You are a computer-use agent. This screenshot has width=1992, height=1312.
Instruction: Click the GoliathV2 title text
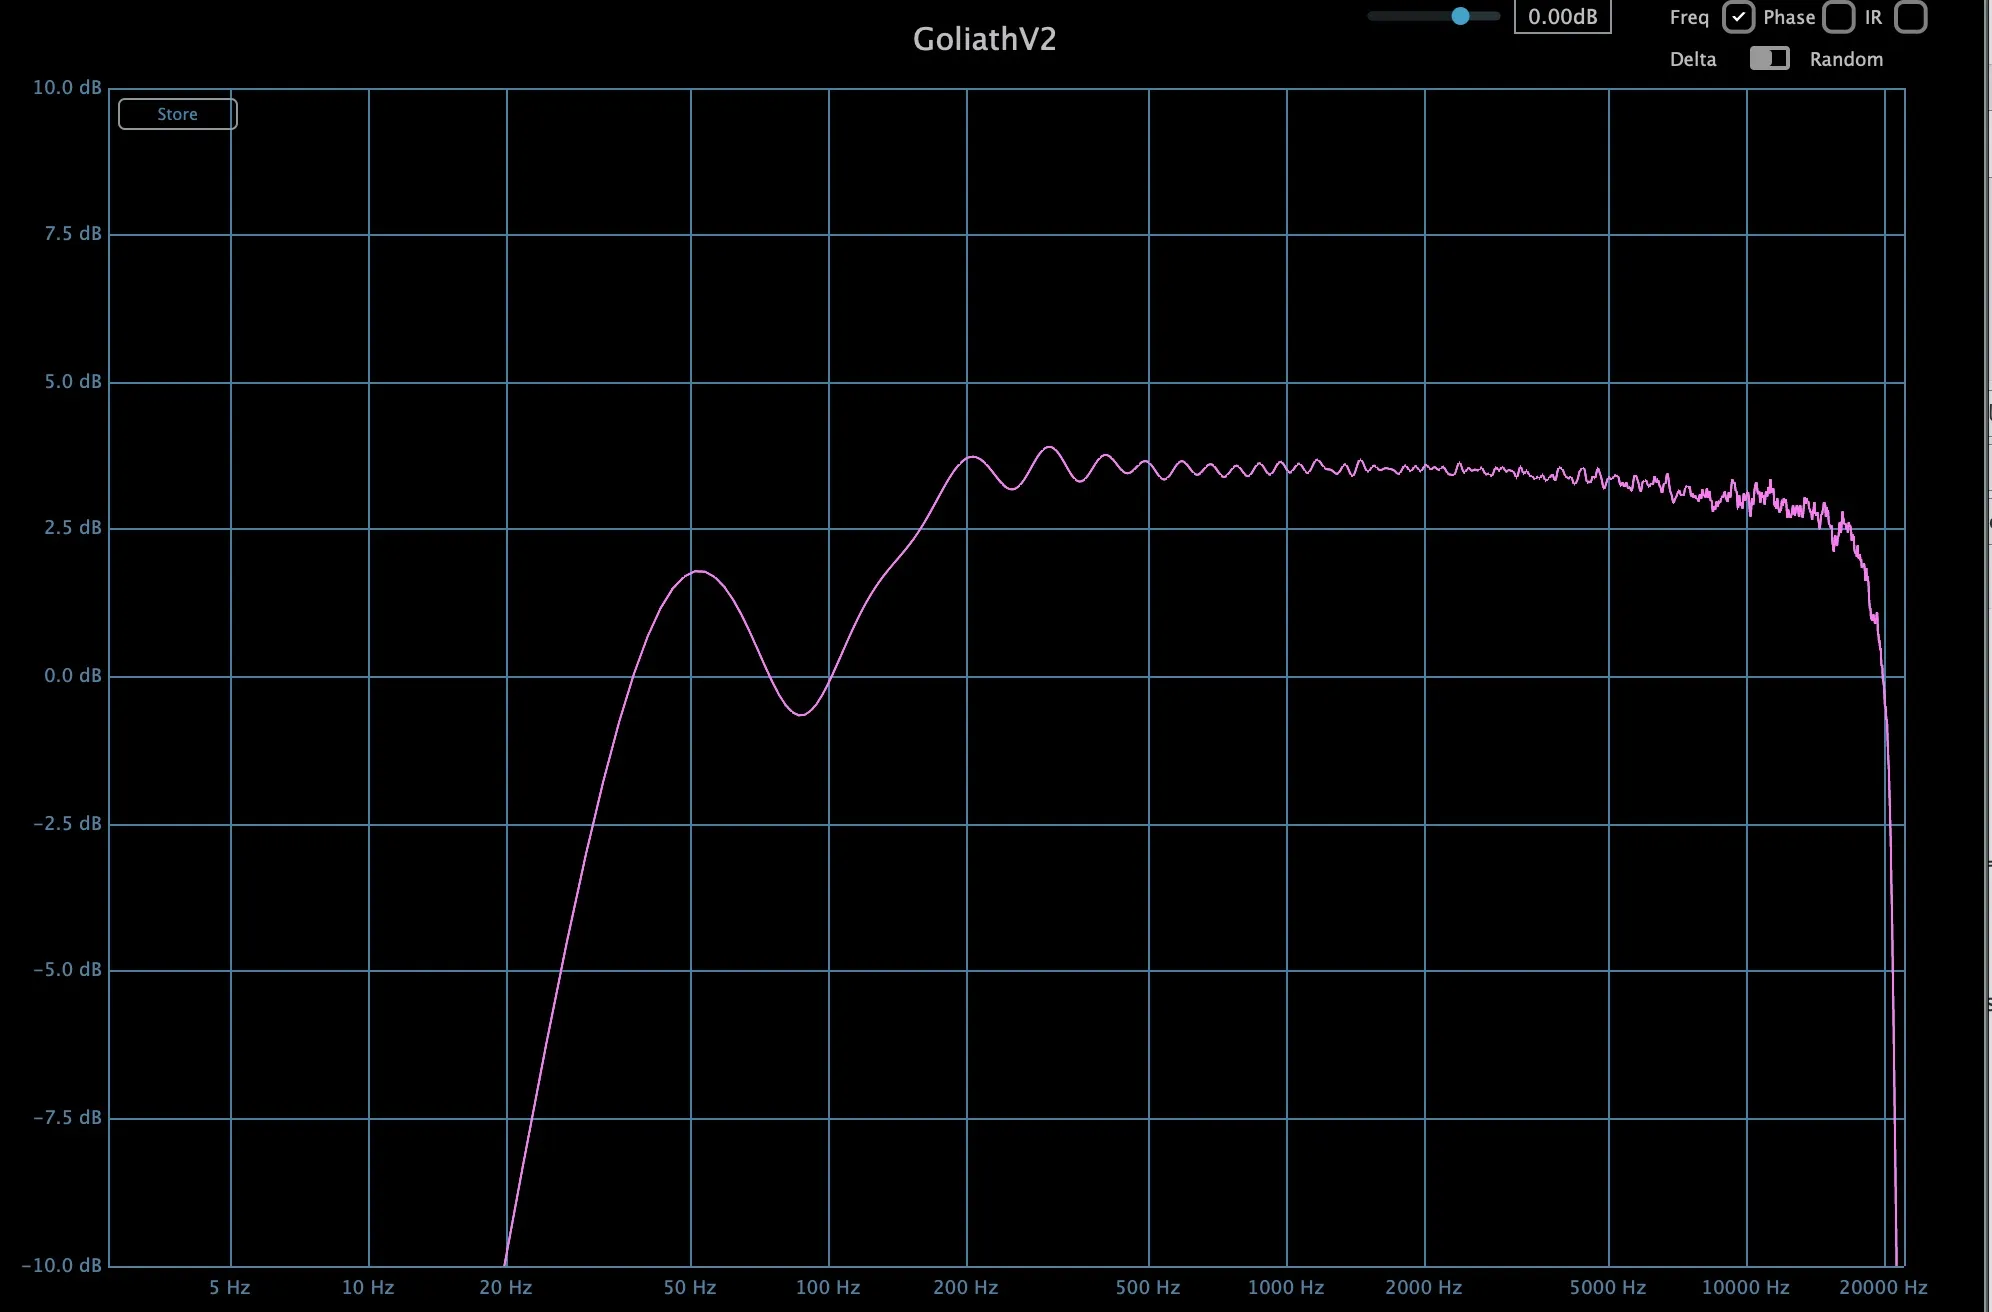point(984,39)
